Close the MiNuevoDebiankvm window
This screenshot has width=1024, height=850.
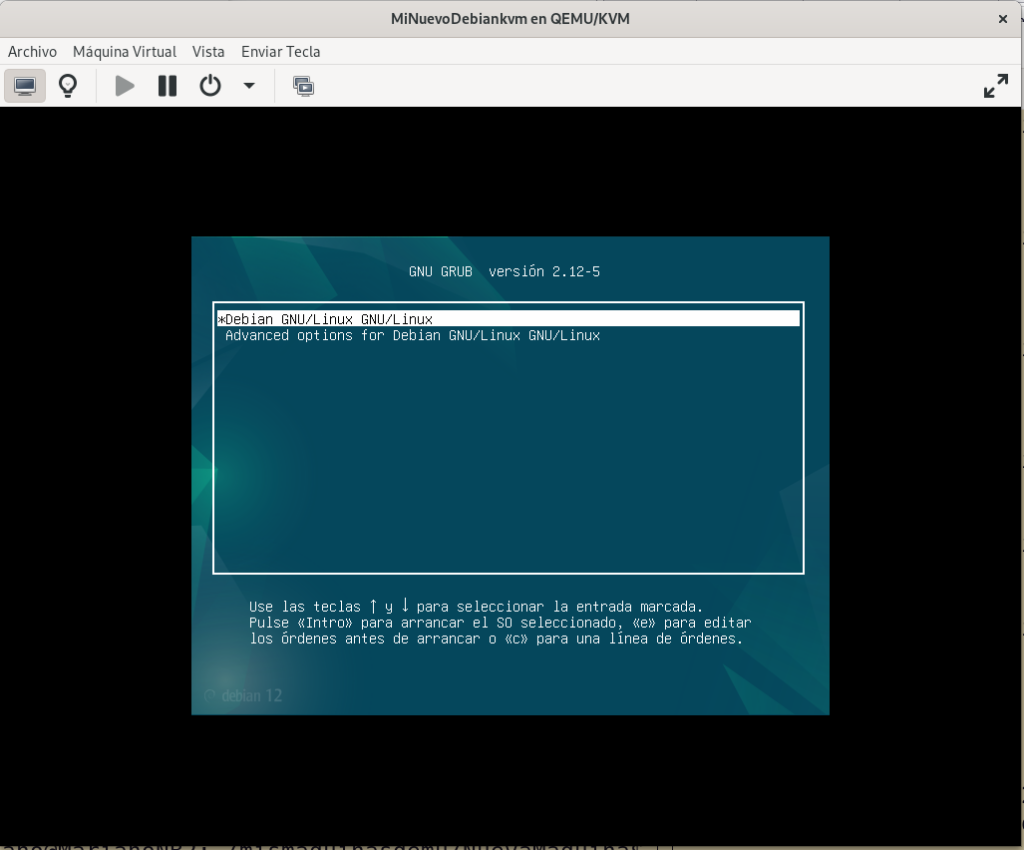[1002, 19]
